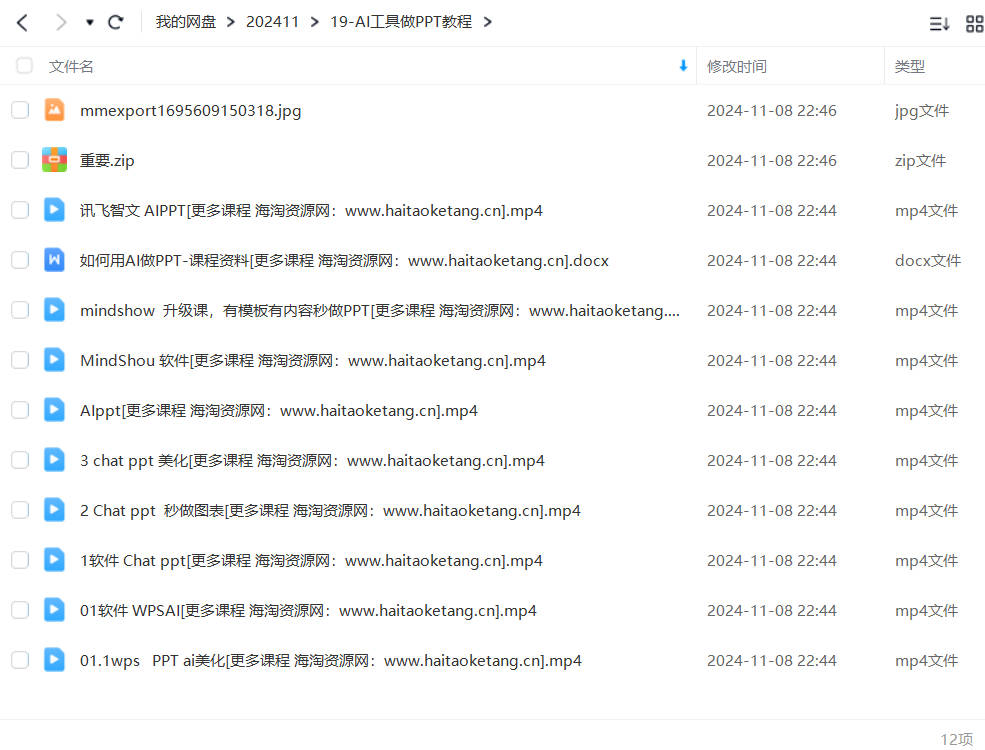Click the video icon of 01软件 WPSAI

55,610
